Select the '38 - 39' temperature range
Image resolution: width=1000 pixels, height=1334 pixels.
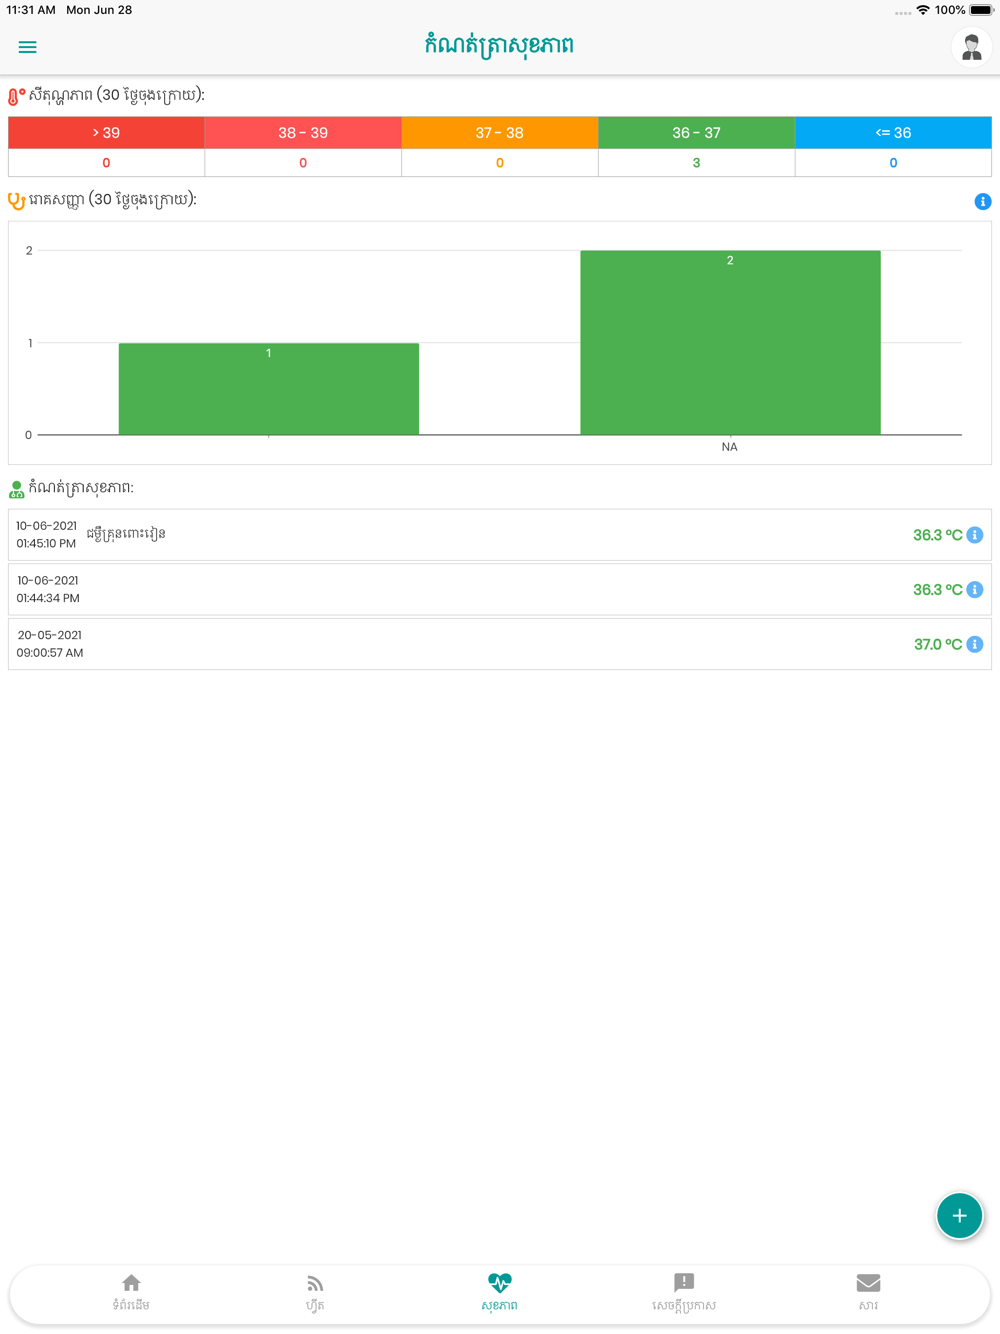(x=303, y=133)
